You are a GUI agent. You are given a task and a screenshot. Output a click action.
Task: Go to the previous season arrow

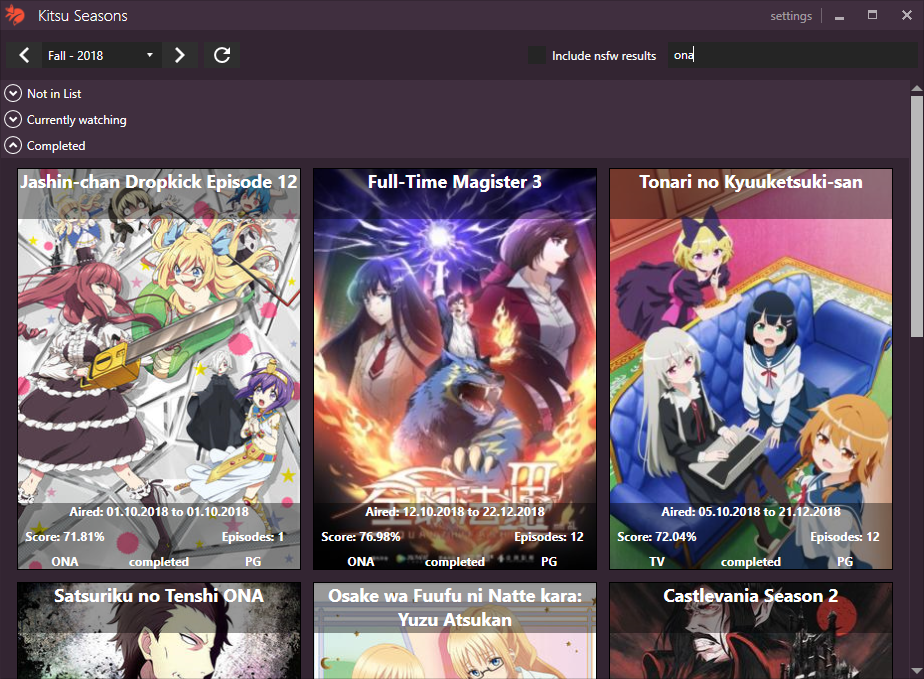click(24, 55)
